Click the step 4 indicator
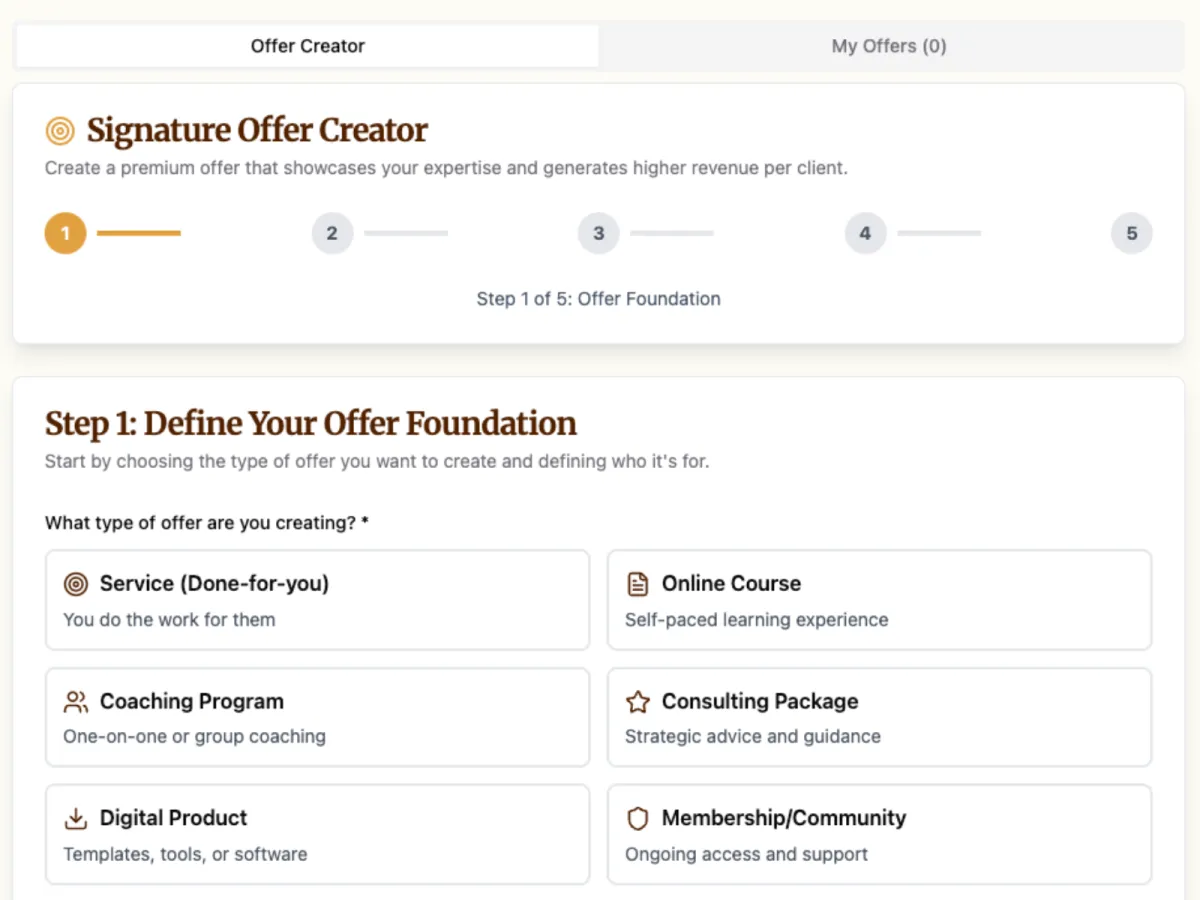This screenshot has height=900, width=1200. click(865, 234)
